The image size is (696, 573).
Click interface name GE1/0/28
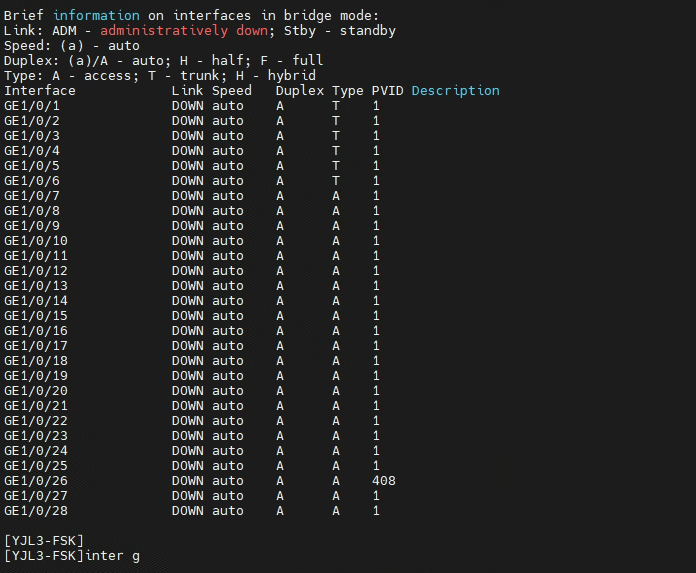[36, 510]
